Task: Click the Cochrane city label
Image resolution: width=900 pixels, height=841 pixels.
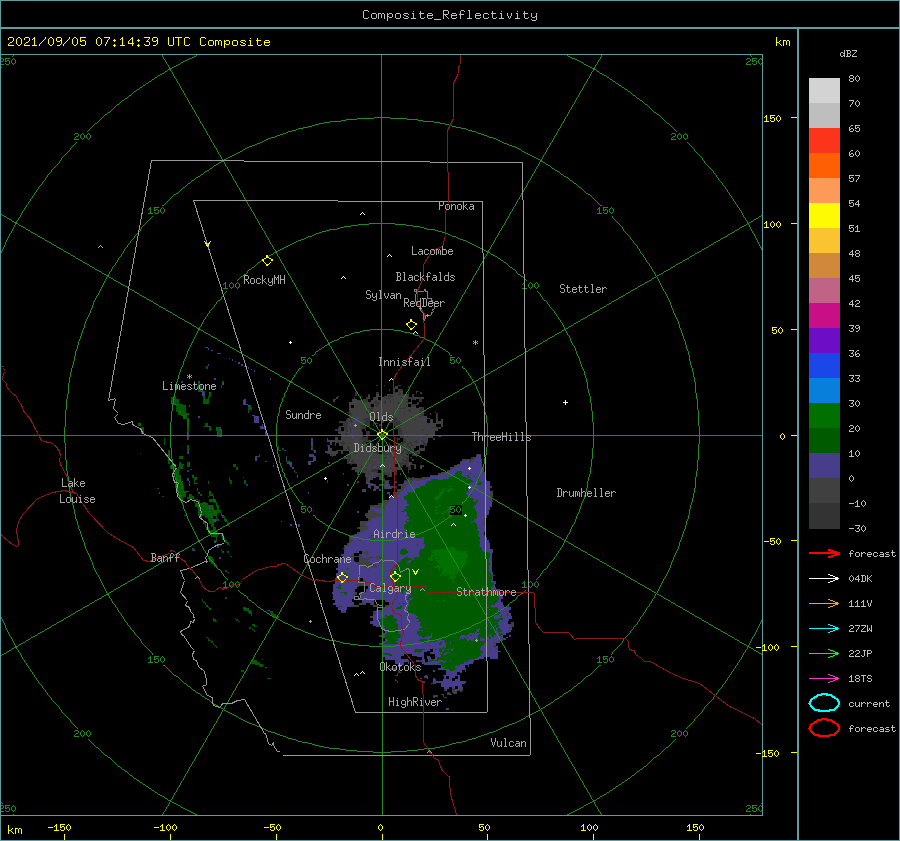Action: tap(327, 559)
